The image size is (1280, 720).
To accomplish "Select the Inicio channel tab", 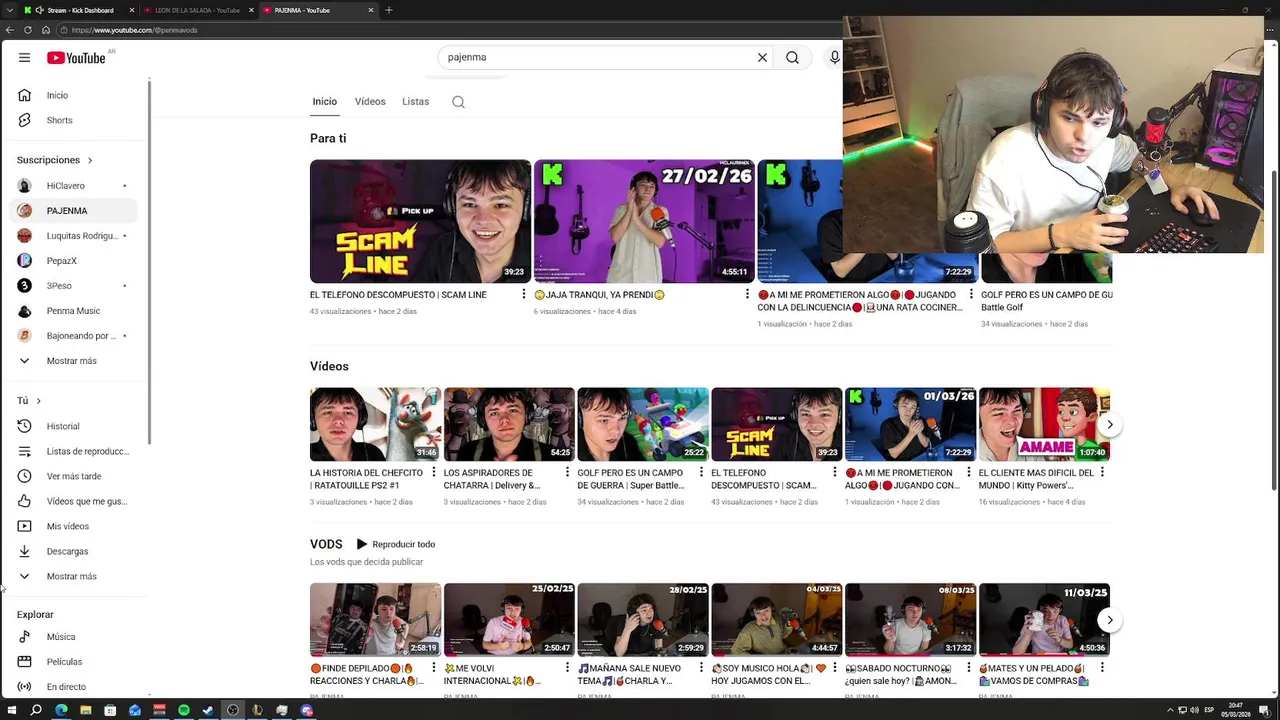I will pyautogui.click(x=324, y=102).
